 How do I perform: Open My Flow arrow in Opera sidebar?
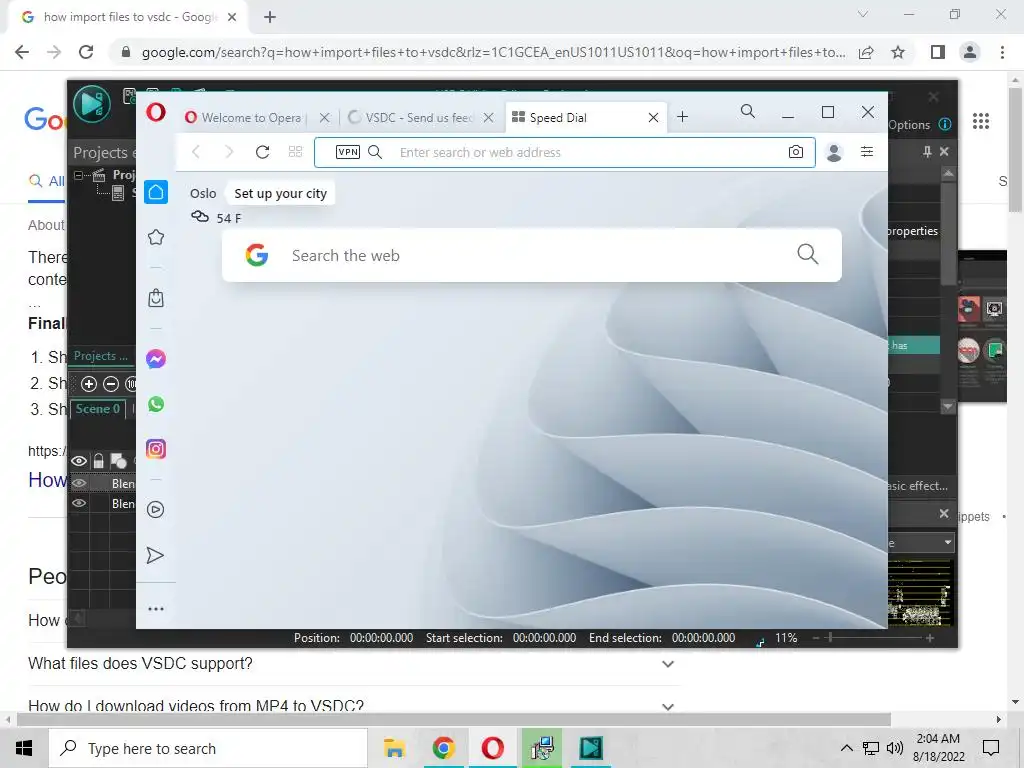(x=155, y=555)
